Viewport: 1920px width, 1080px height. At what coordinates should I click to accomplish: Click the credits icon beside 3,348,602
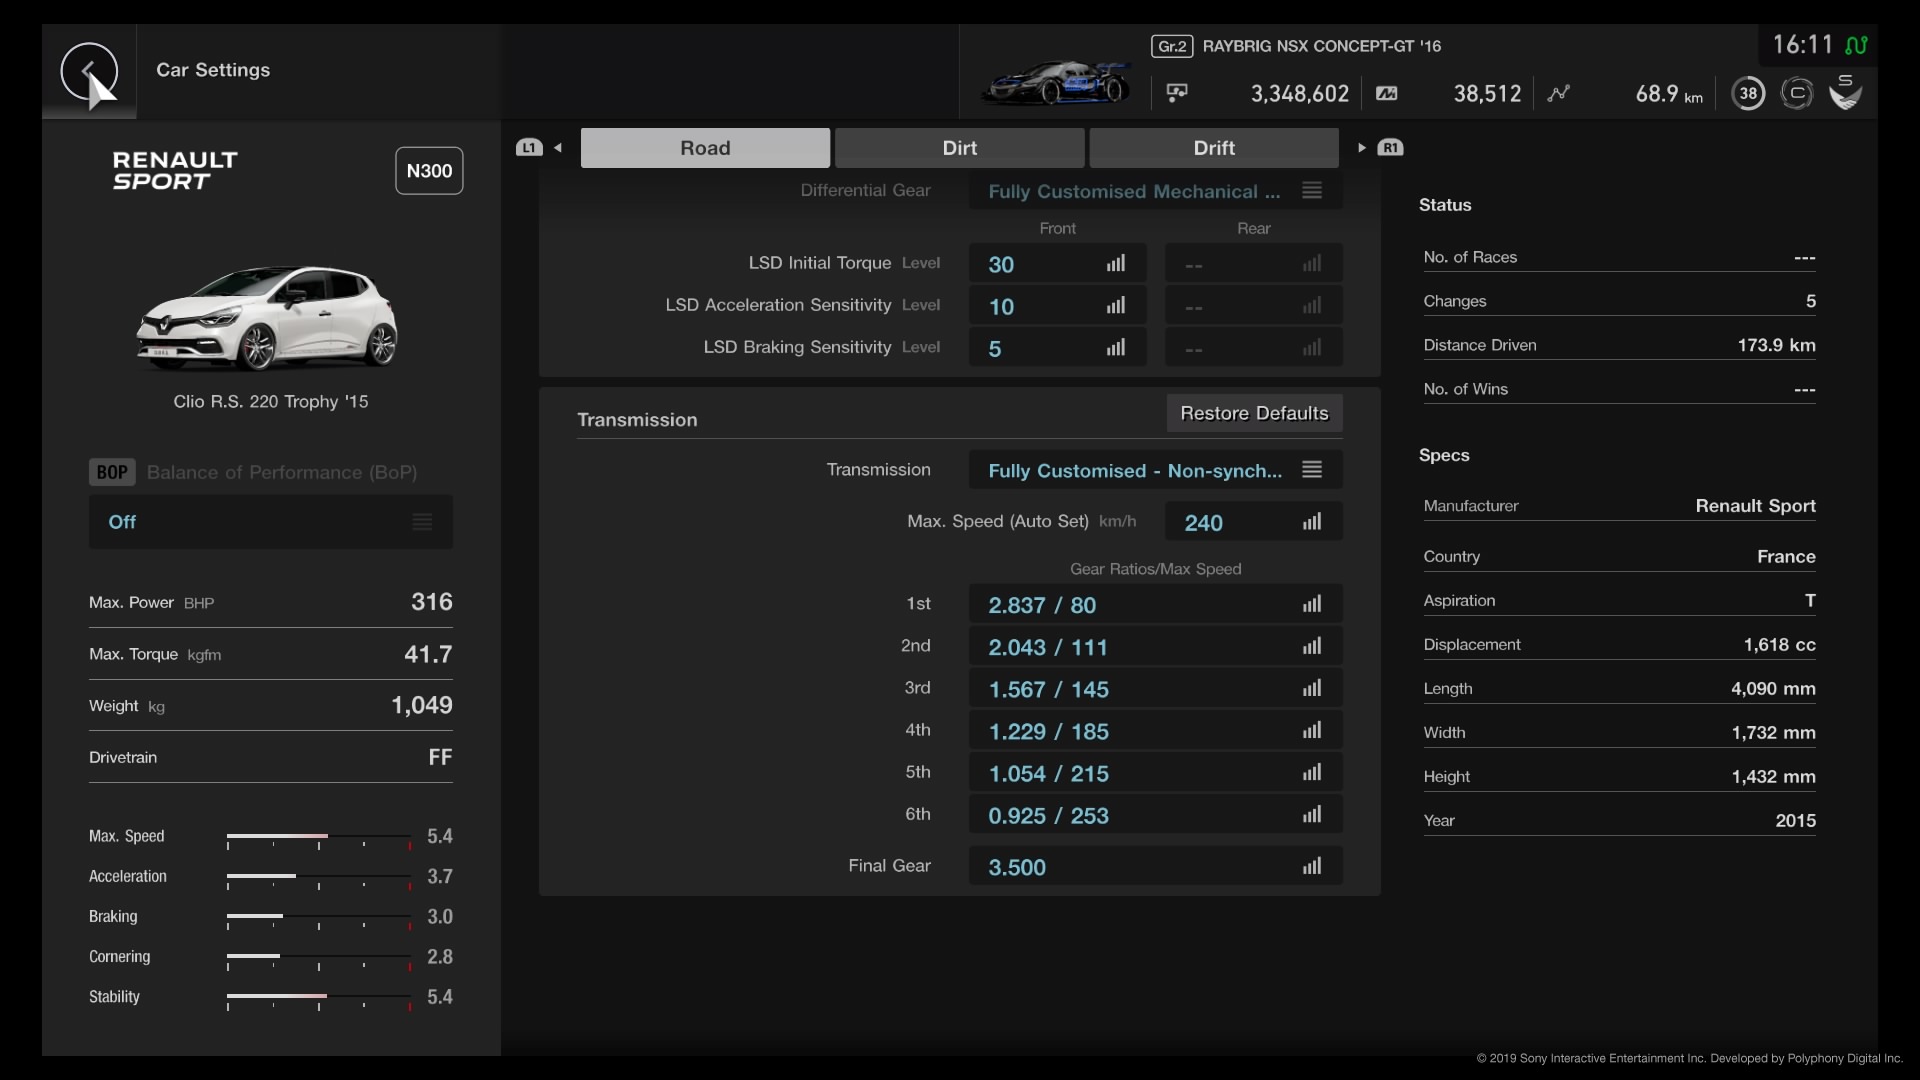1177,93
